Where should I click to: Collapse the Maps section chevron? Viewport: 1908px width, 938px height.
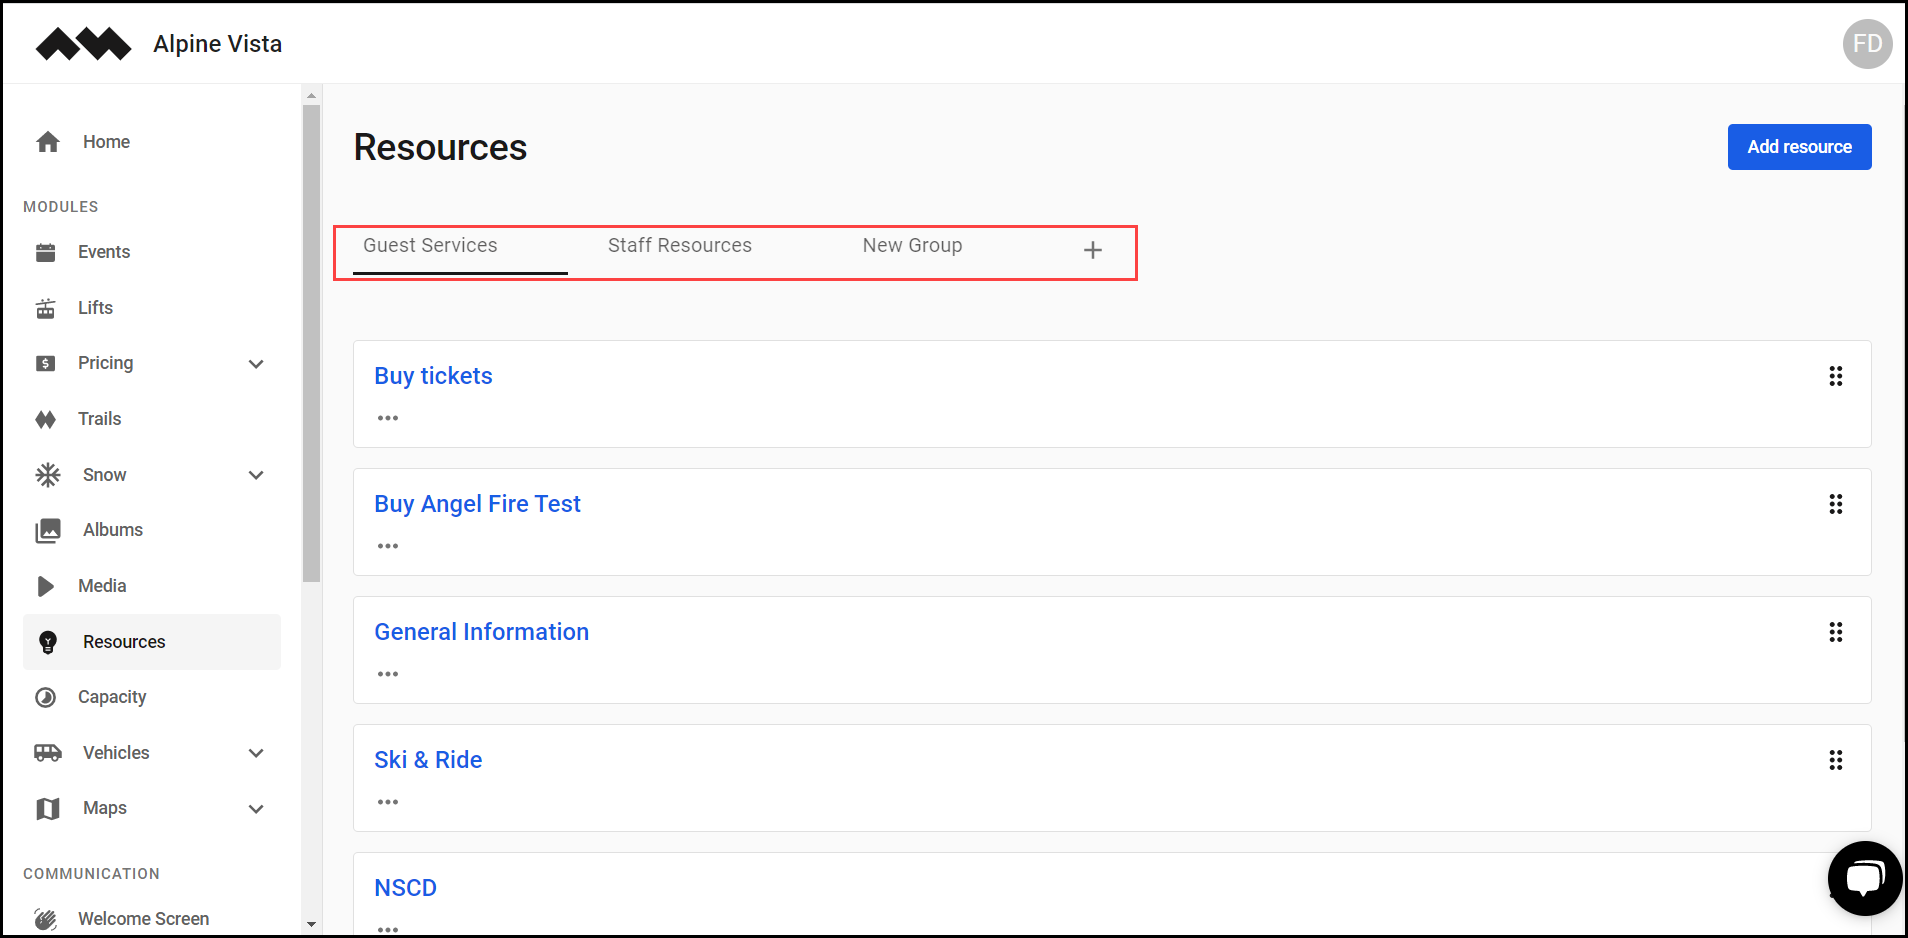click(x=256, y=808)
